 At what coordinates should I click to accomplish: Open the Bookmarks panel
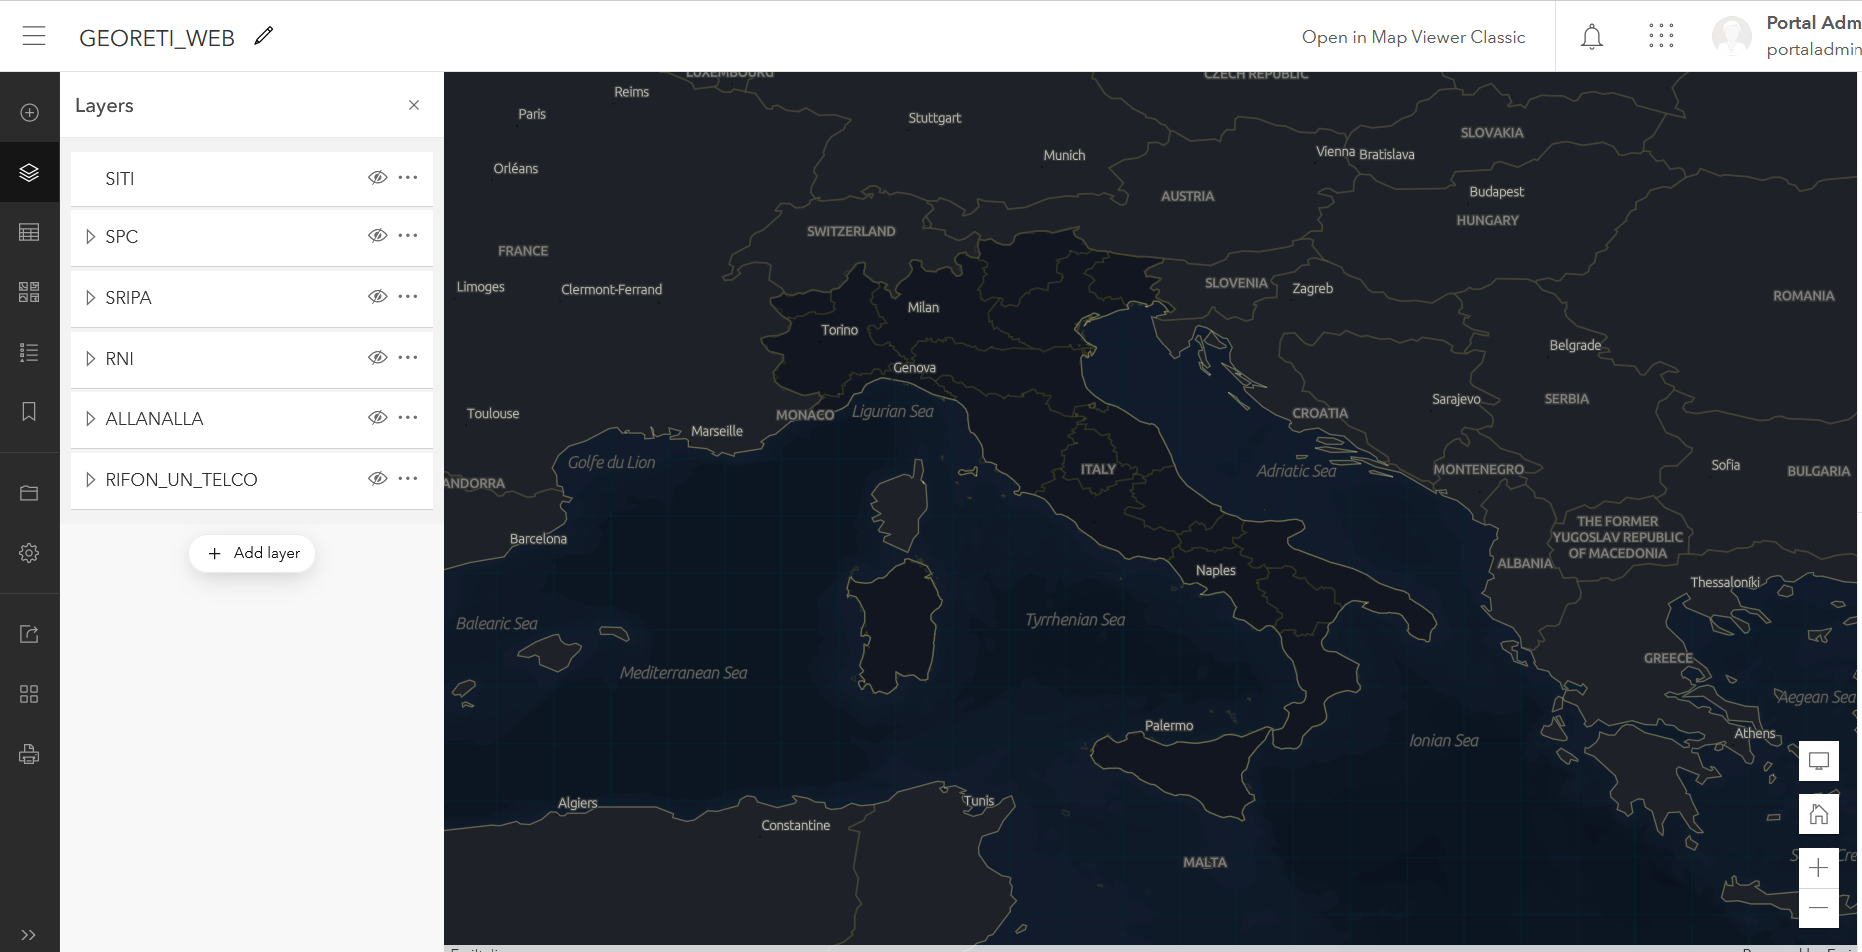point(29,412)
